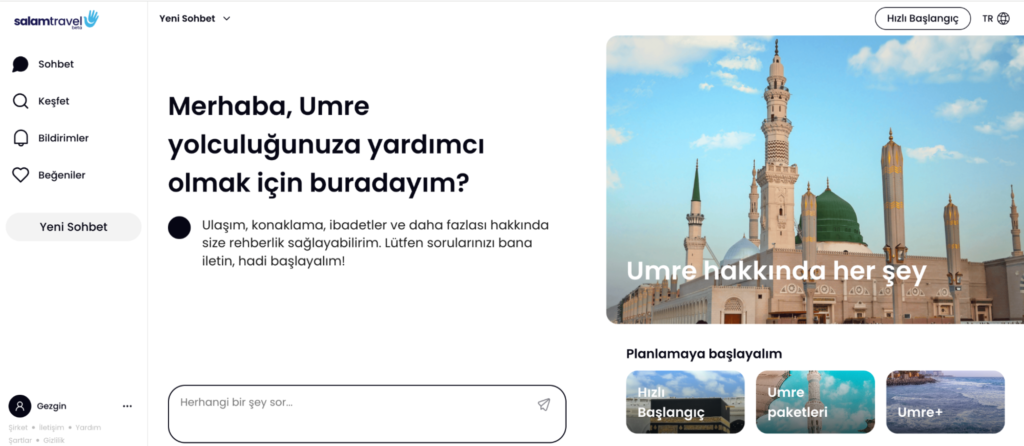Open the Şartlar footer link
The image size is (1024, 446).
click(x=20, y=440)
